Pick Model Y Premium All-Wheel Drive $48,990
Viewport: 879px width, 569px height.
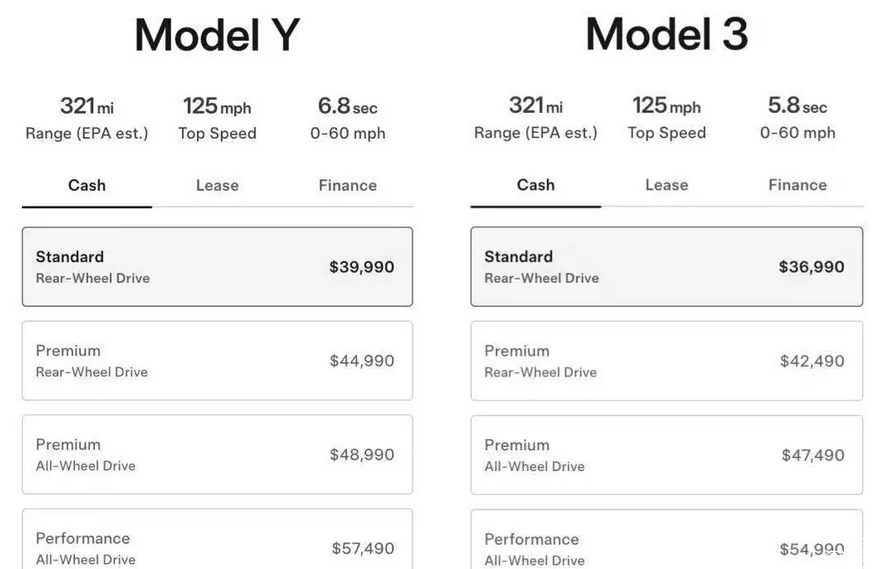point(217,455)
